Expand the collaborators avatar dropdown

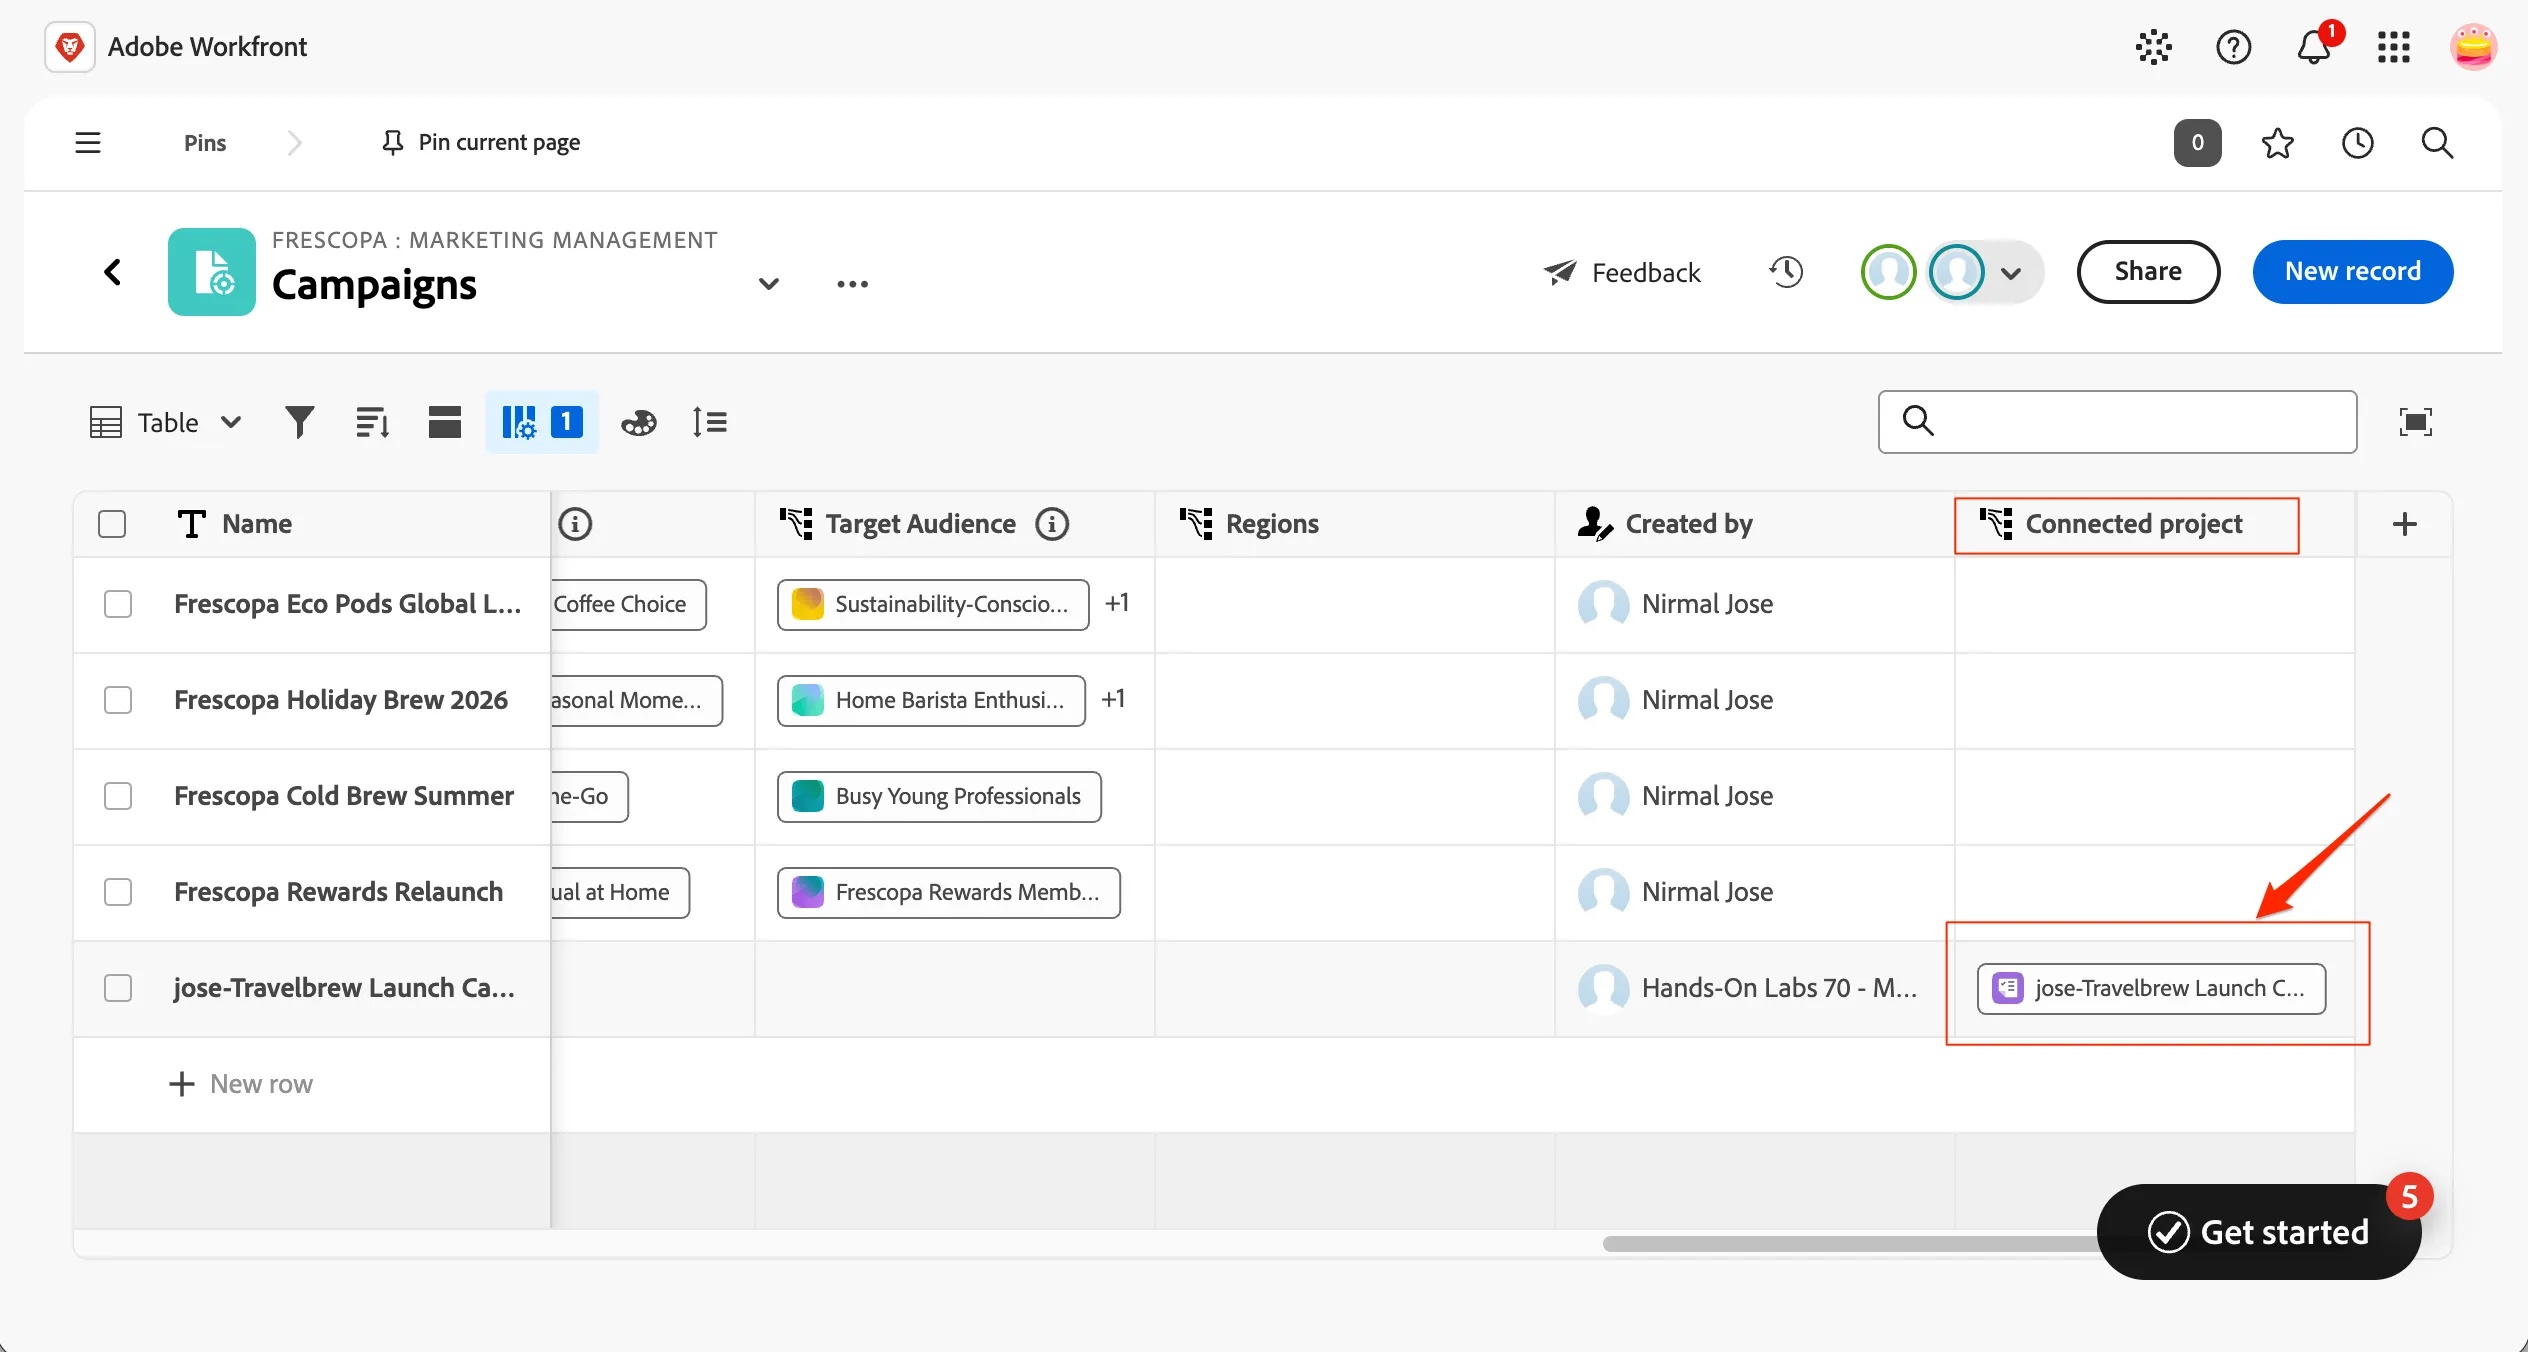pyautogui.click(x=2011, y=273)
